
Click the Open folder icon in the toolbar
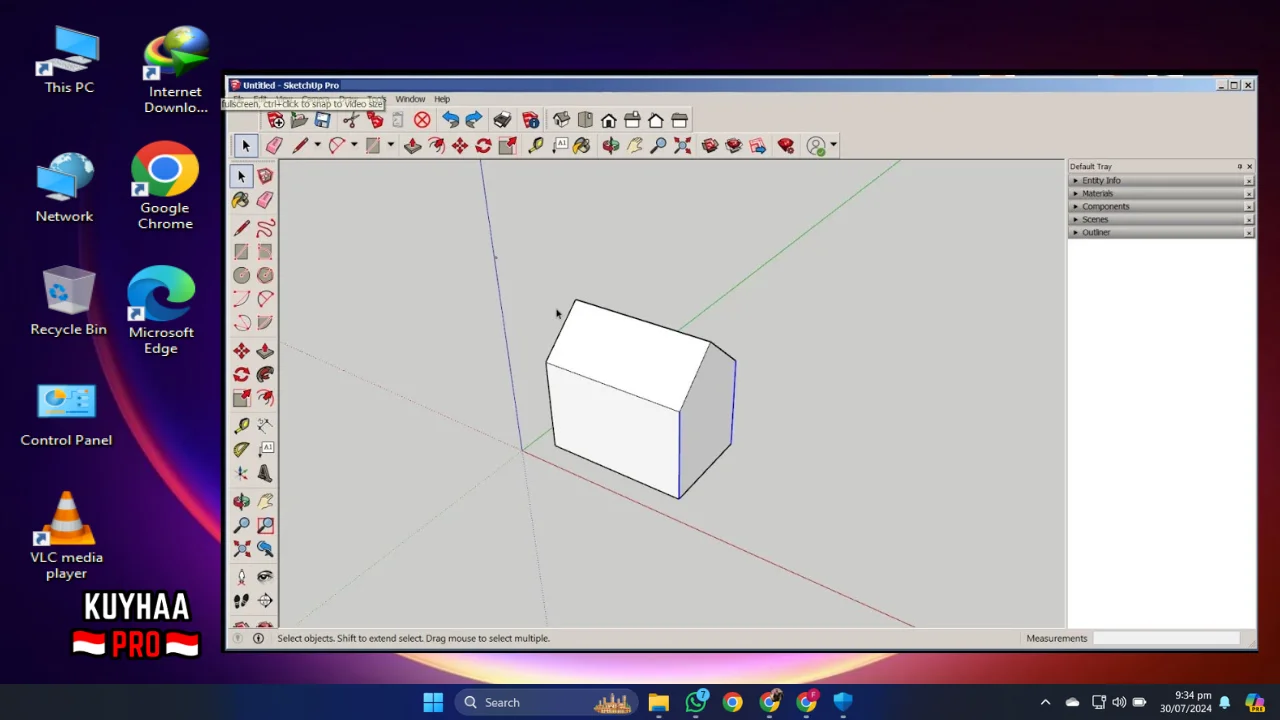coord(299,120)
